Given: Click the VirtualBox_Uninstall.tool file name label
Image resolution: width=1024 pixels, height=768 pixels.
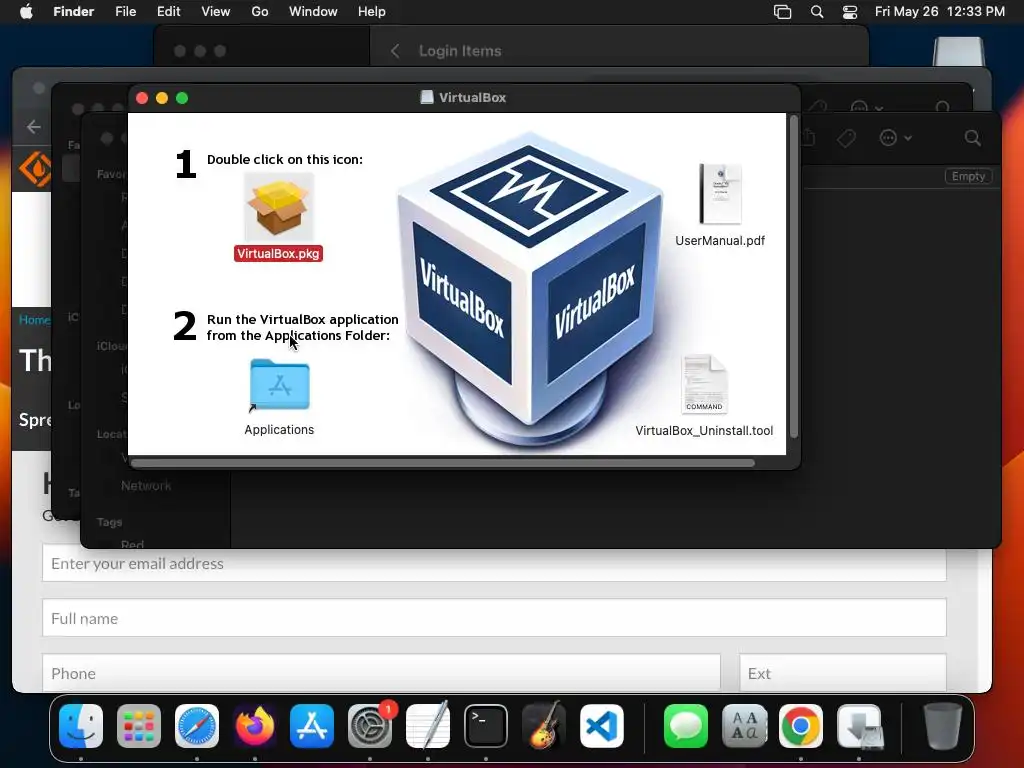Looking at the screenshot, I should click(704, 430).
